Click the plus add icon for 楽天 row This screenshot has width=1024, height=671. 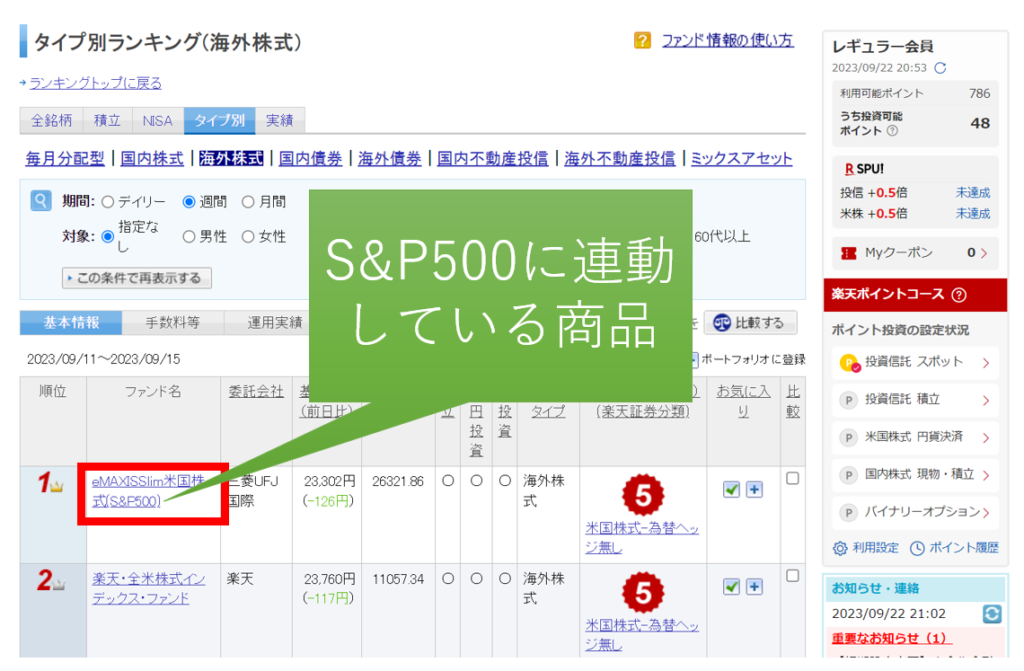pyautogui.click(x=754, y=587)
